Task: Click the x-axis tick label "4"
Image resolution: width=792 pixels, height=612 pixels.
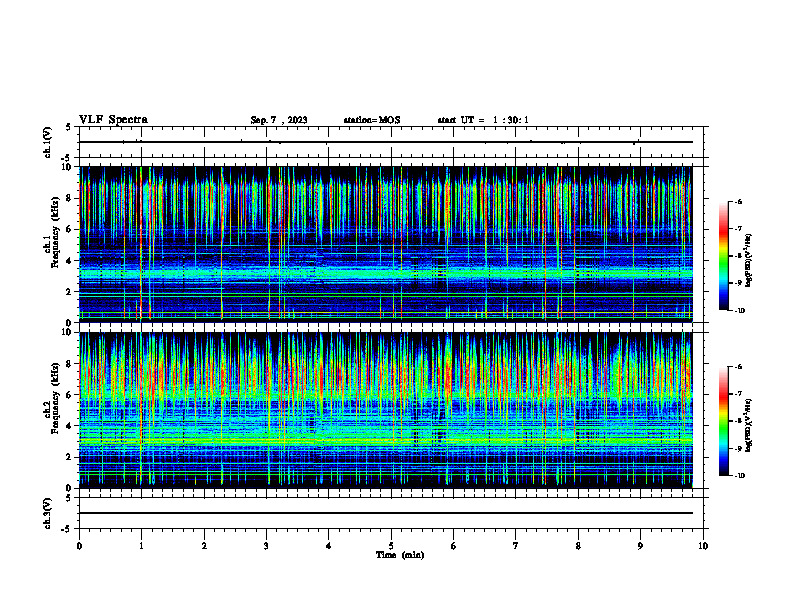Action: click(x=329, y=545)
